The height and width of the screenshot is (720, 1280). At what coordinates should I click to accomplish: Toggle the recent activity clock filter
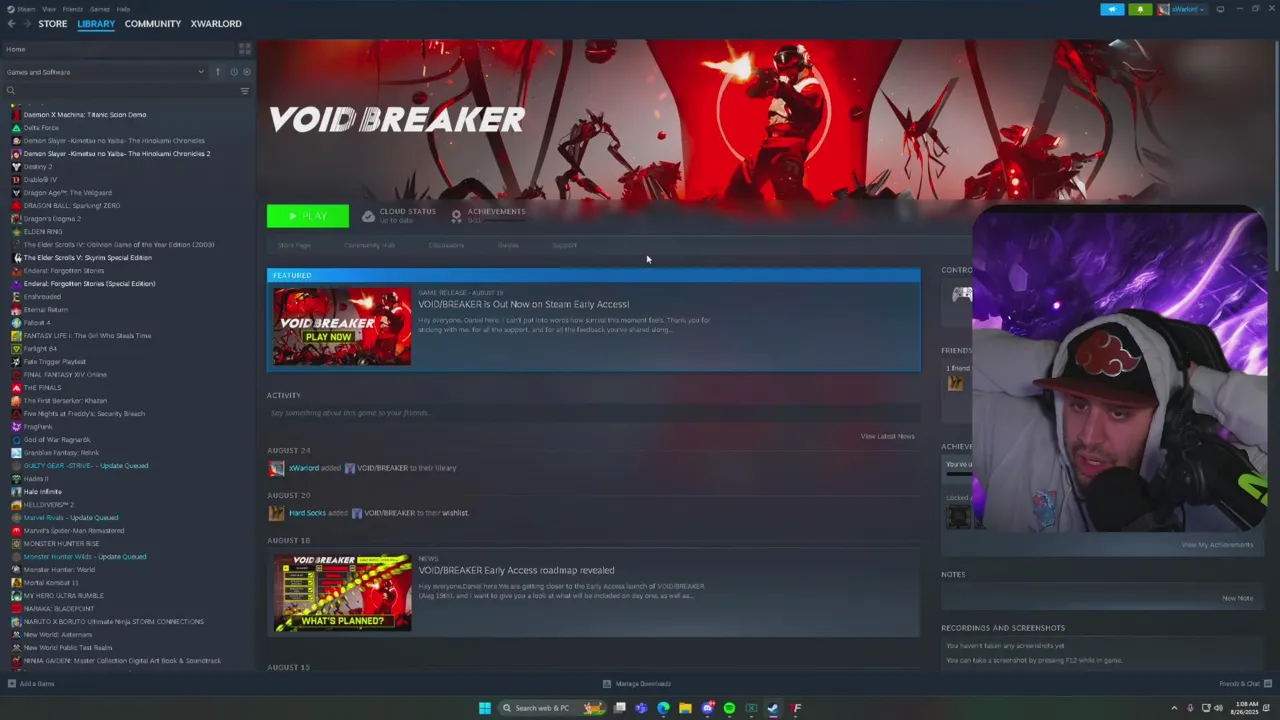click(x=234, y=72)
